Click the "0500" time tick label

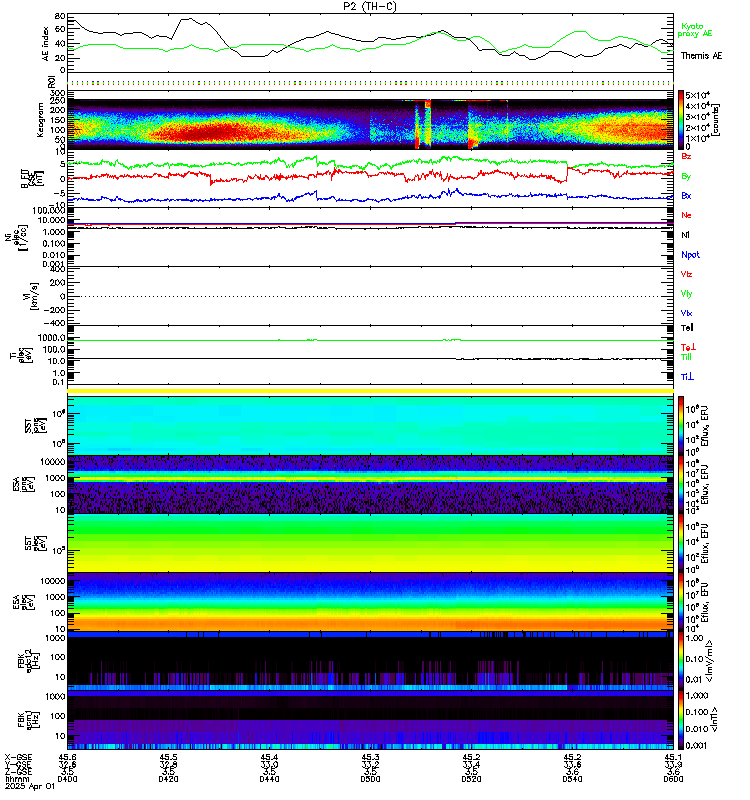(x=370, y=779)
